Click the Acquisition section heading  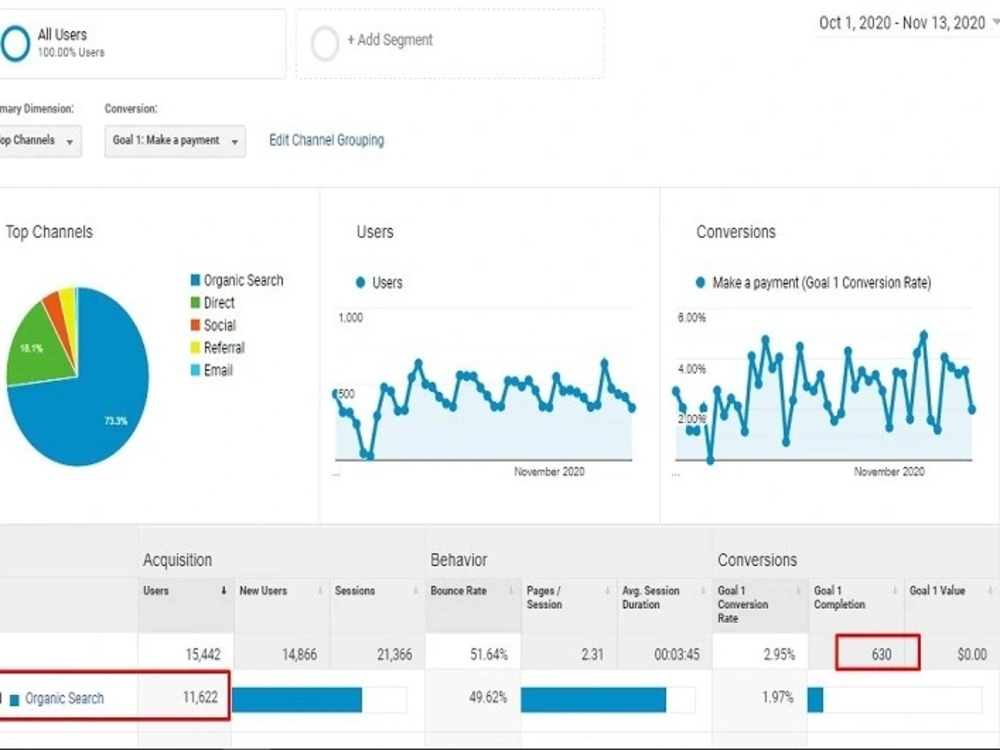(x=177, y=560)
